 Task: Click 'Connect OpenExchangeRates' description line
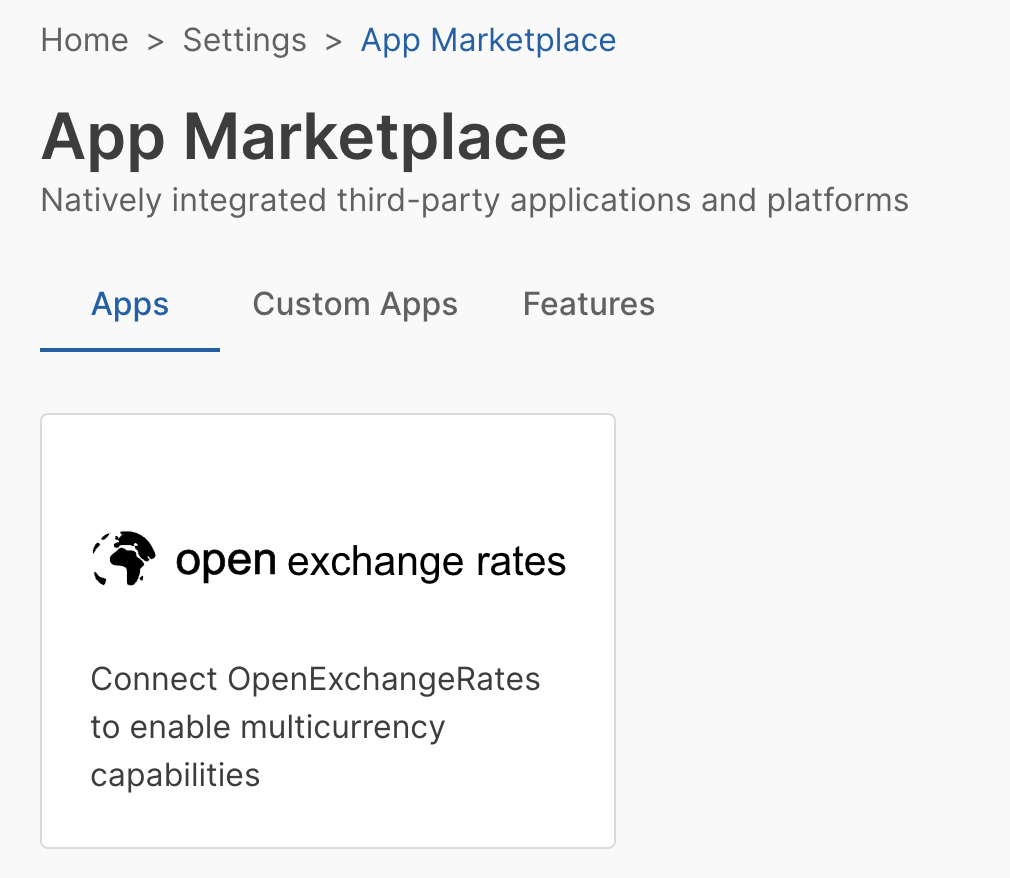(x=315, y=679)
